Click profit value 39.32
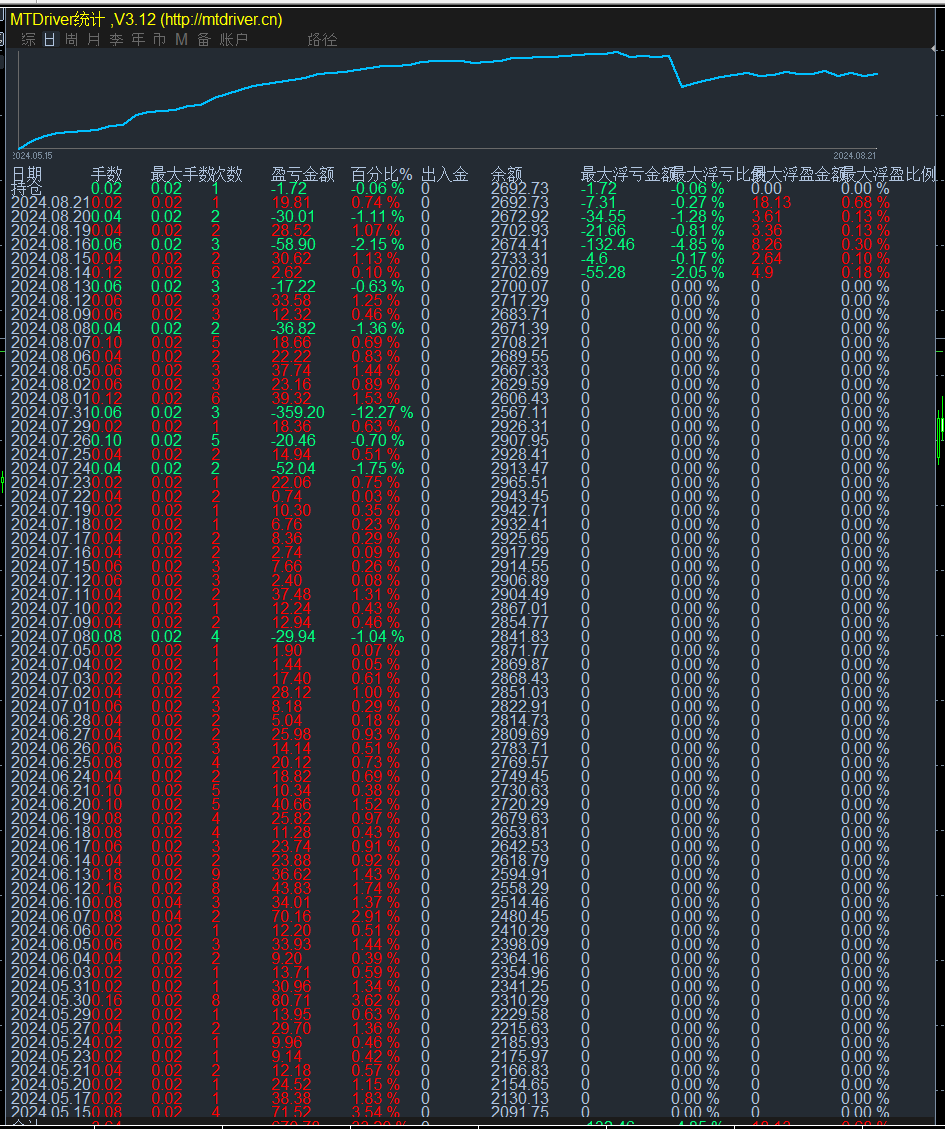This screenshot has width=945, height=1129. tap(291, 398)
